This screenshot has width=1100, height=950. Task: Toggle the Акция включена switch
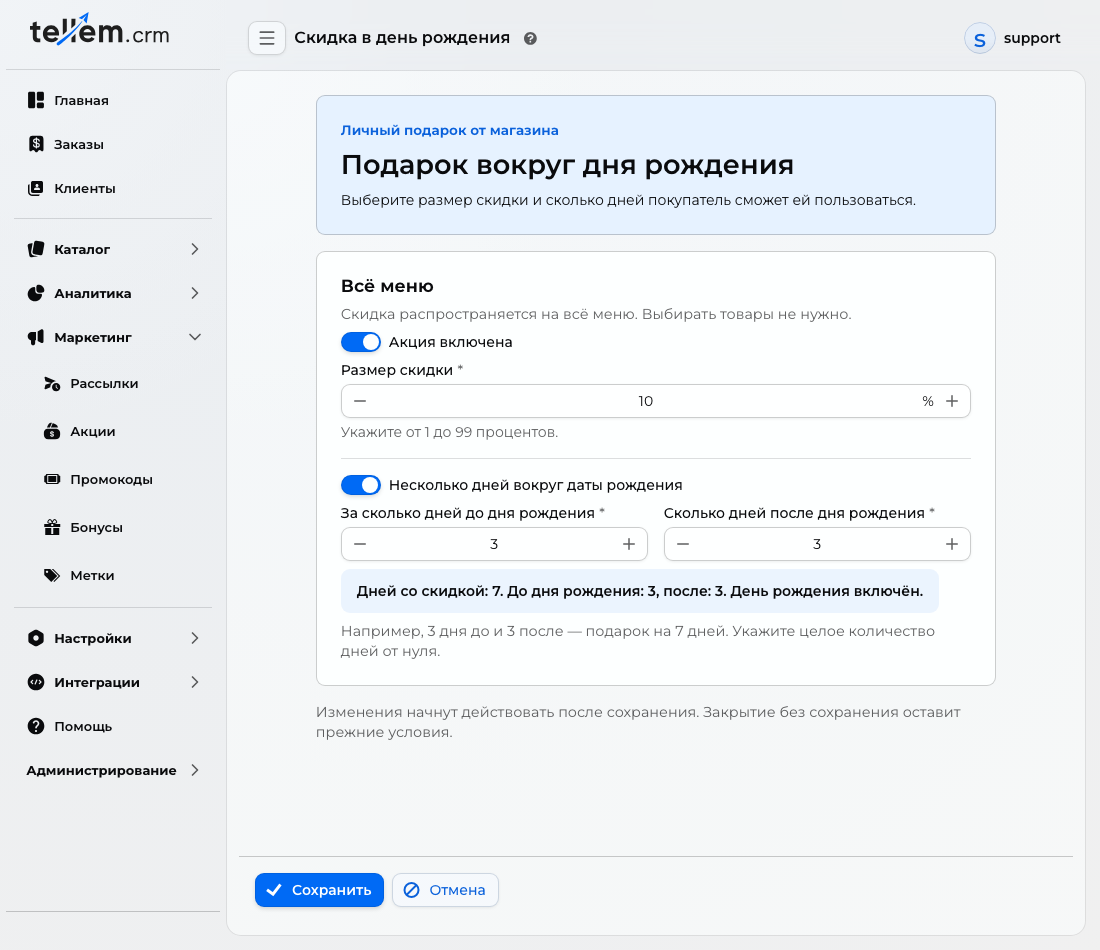(x=361, y=342)
